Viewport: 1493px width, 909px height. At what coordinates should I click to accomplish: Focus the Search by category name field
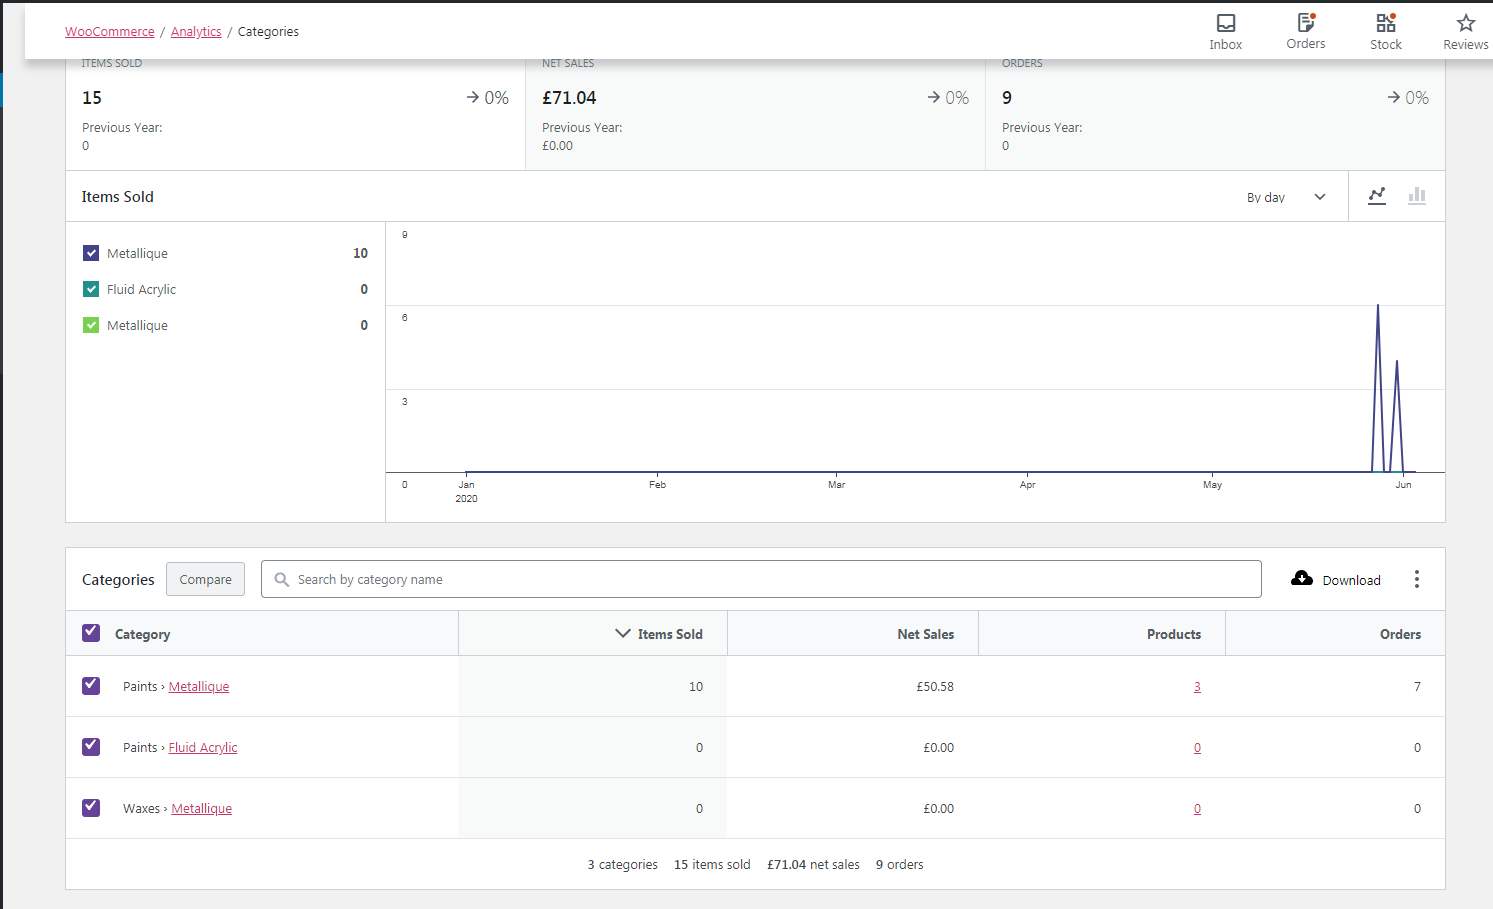click(x=761, y=579)
